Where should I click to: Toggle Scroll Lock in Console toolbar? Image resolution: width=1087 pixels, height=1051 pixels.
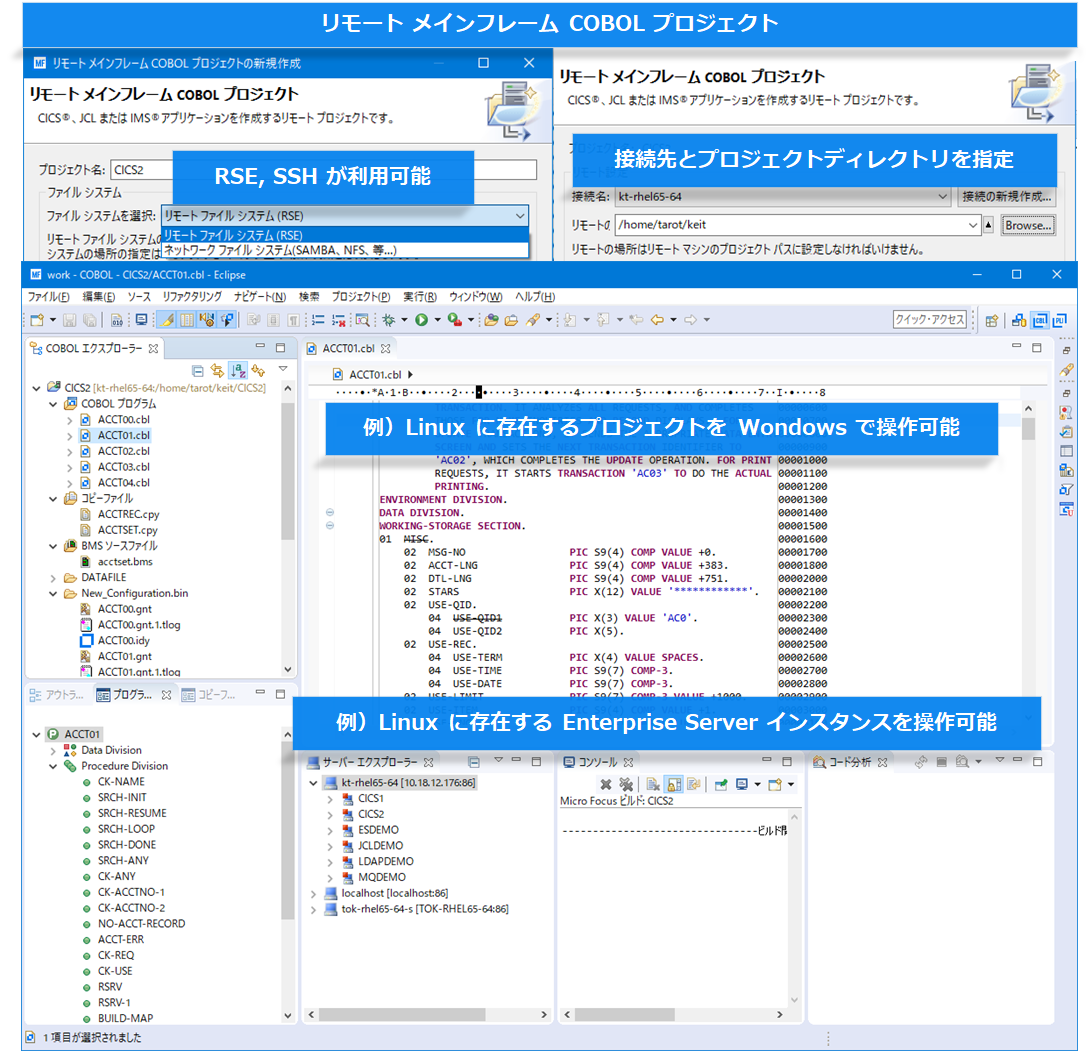673,784
